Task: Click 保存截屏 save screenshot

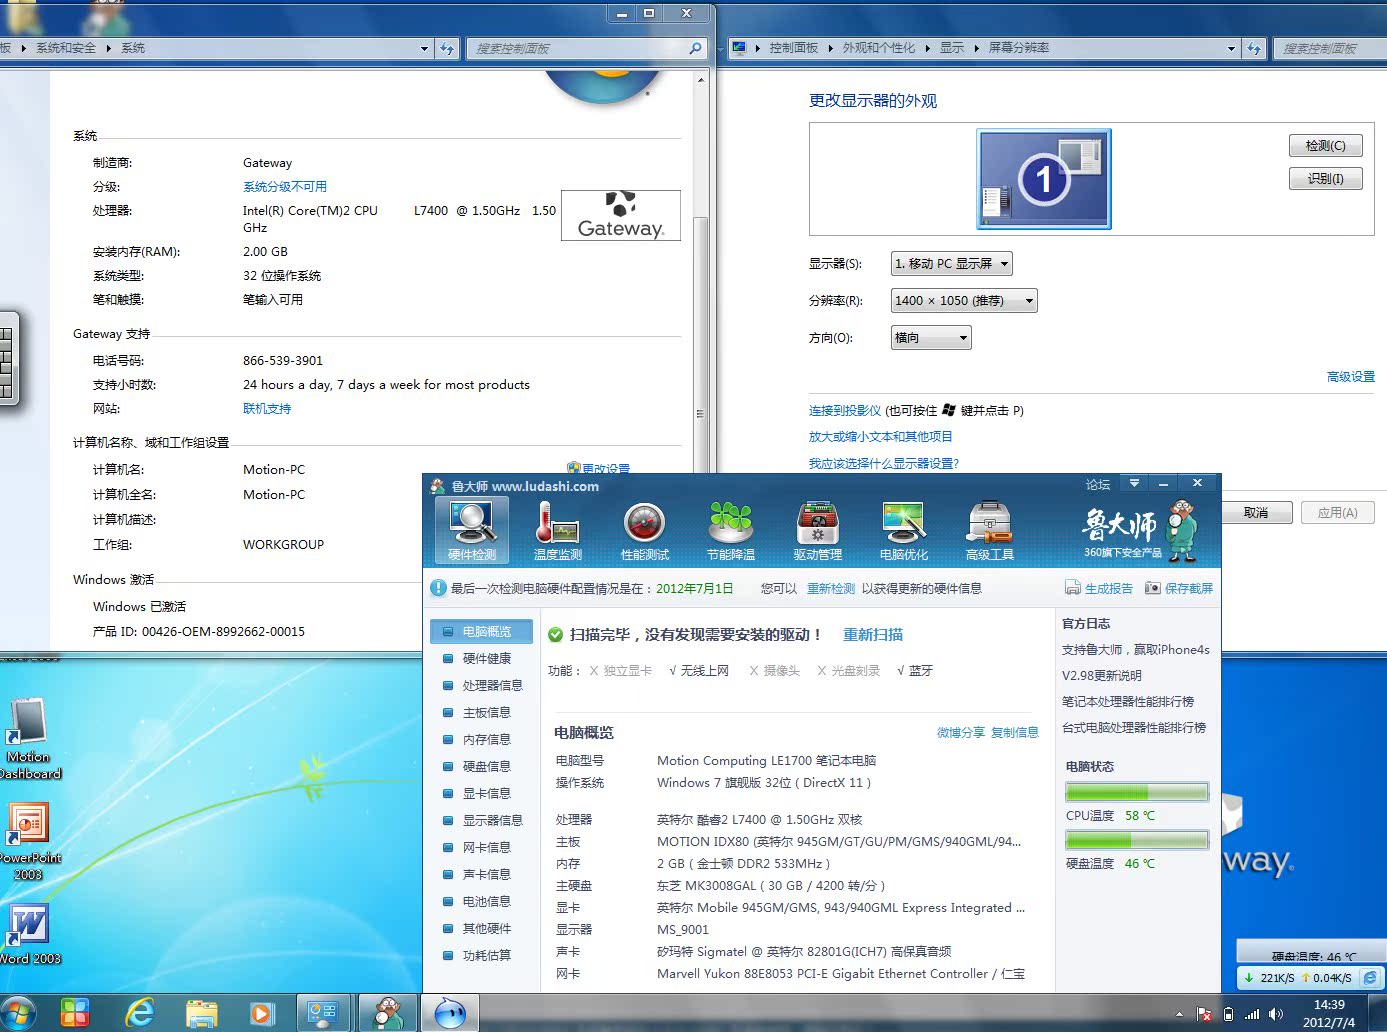Action: click(1179, 588)
